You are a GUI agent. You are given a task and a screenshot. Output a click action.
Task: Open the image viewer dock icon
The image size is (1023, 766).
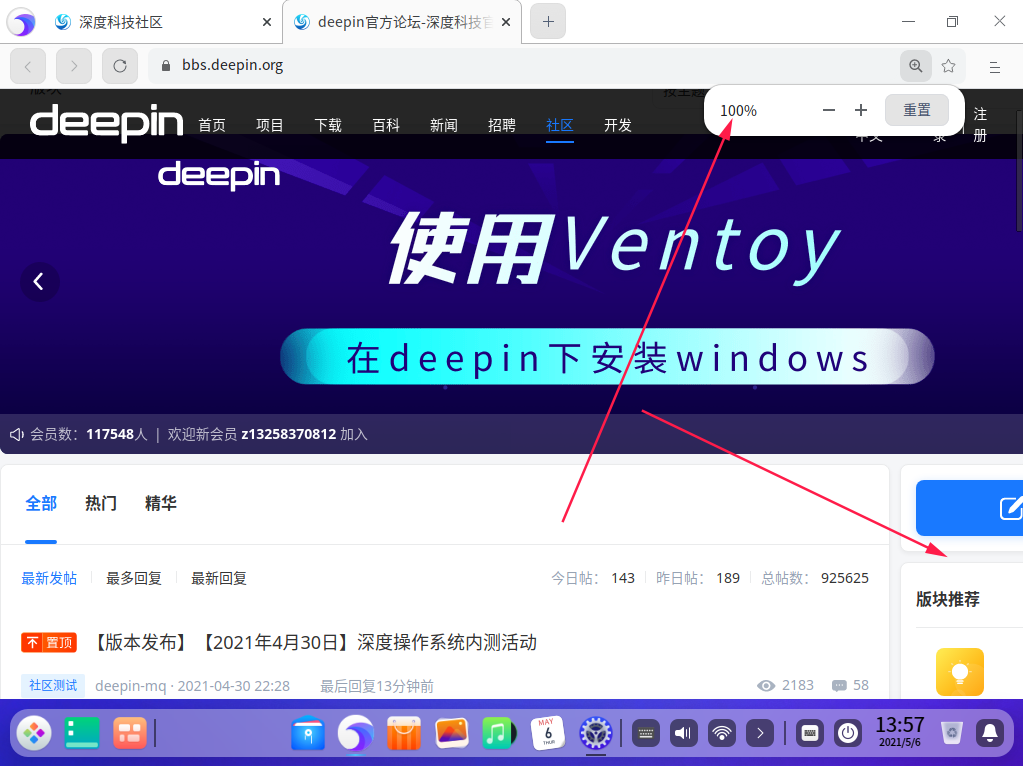[451, 733]
